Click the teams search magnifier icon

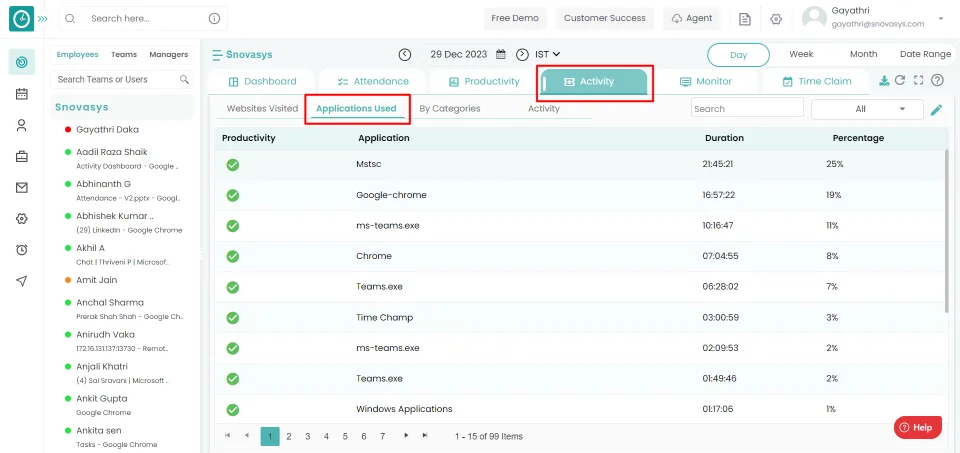tap(184, 80)
